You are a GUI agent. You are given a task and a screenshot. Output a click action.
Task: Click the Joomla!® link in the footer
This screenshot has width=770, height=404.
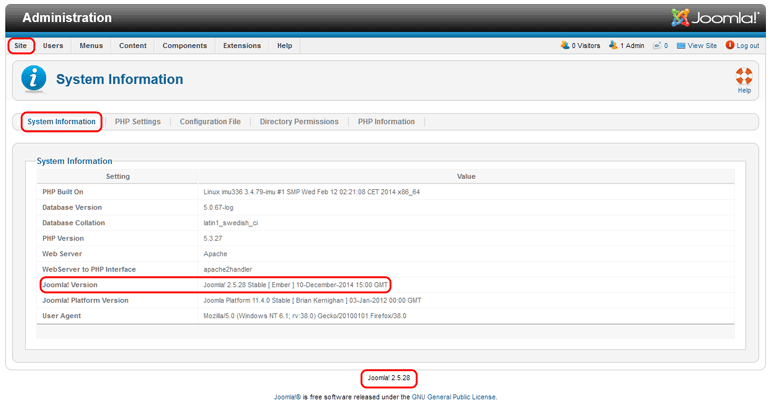[287, 397]
